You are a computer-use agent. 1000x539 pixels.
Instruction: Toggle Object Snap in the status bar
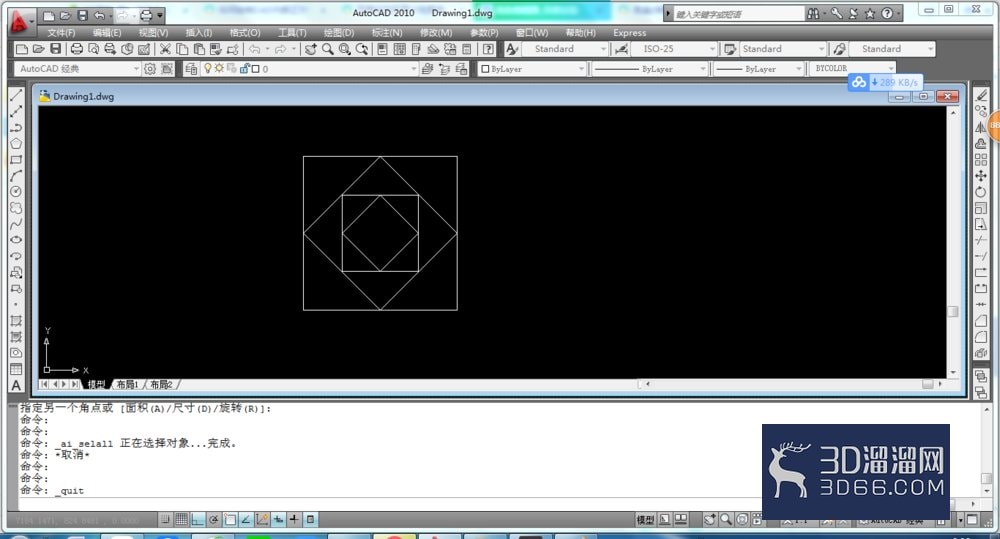click(x=230, y=520)
